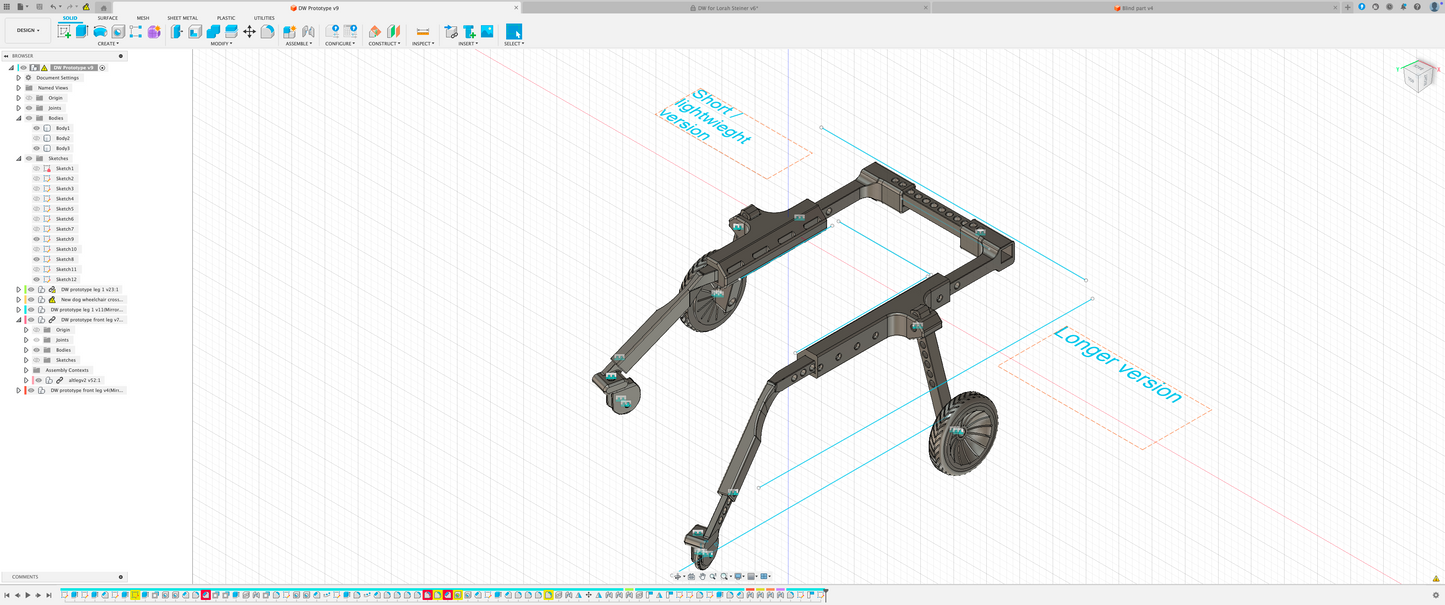The height and width of the screenshot is (605, 1445).
Task: Open the SHEET METAL tab
Action: click(182, 18)
